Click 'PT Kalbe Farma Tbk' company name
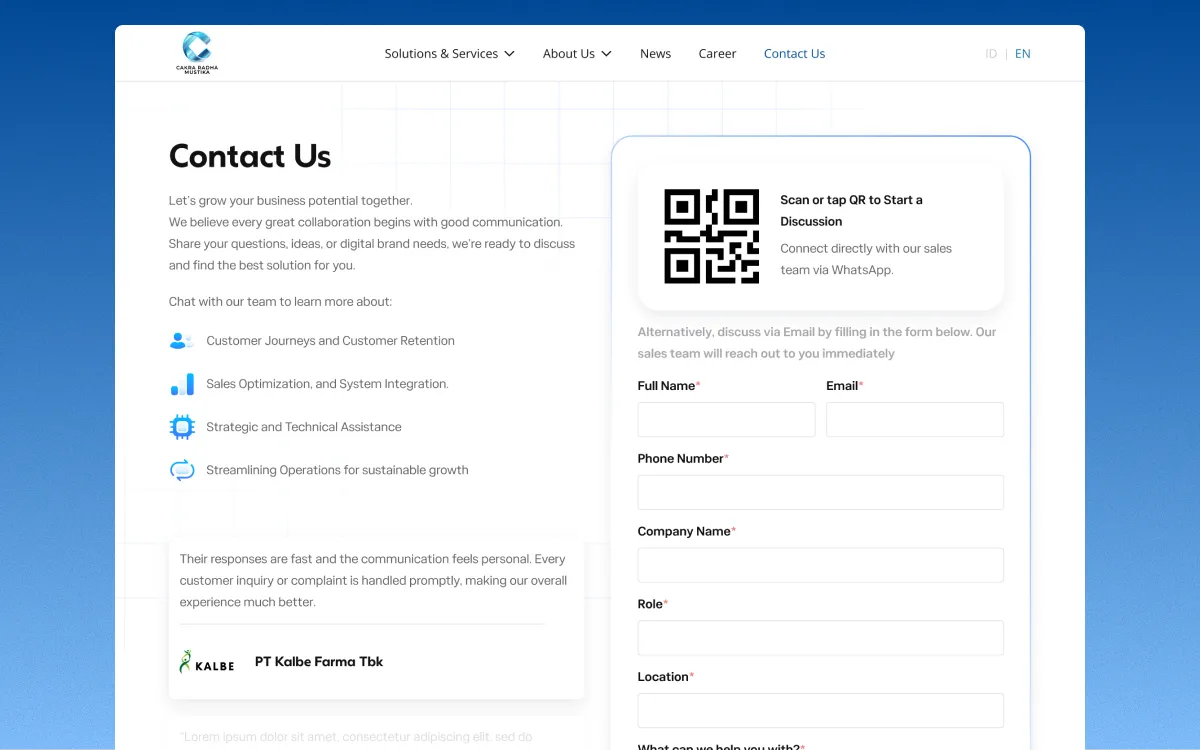This screenshot has width=1200, height=750. 319,662
